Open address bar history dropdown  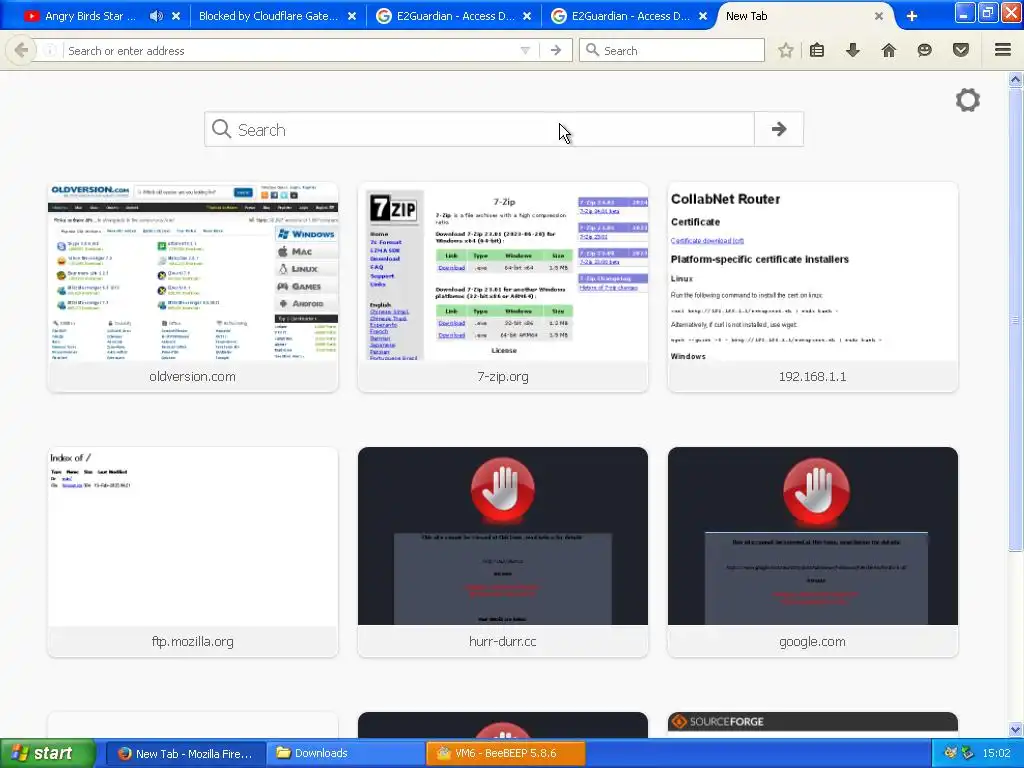(x=525, y=50)
